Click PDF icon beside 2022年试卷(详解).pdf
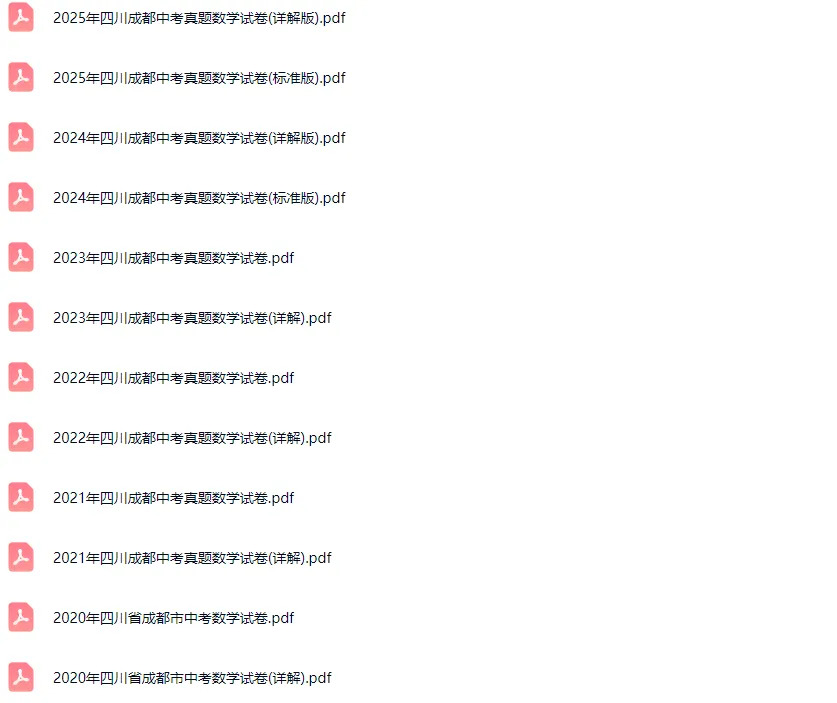This screenshot has width=837, height=703. (x=21, y=437)
